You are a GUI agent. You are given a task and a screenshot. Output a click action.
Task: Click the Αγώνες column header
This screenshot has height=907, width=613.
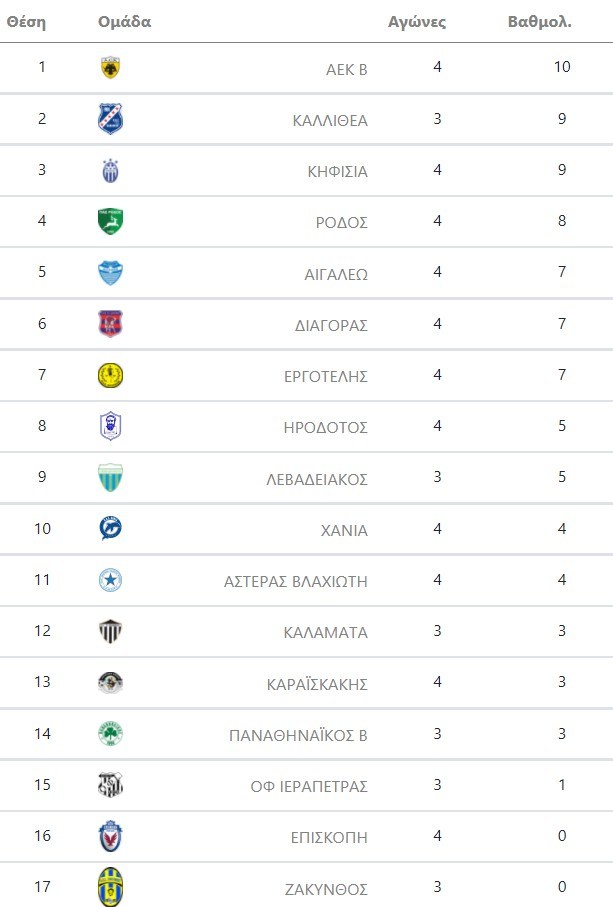coord(417,21)
